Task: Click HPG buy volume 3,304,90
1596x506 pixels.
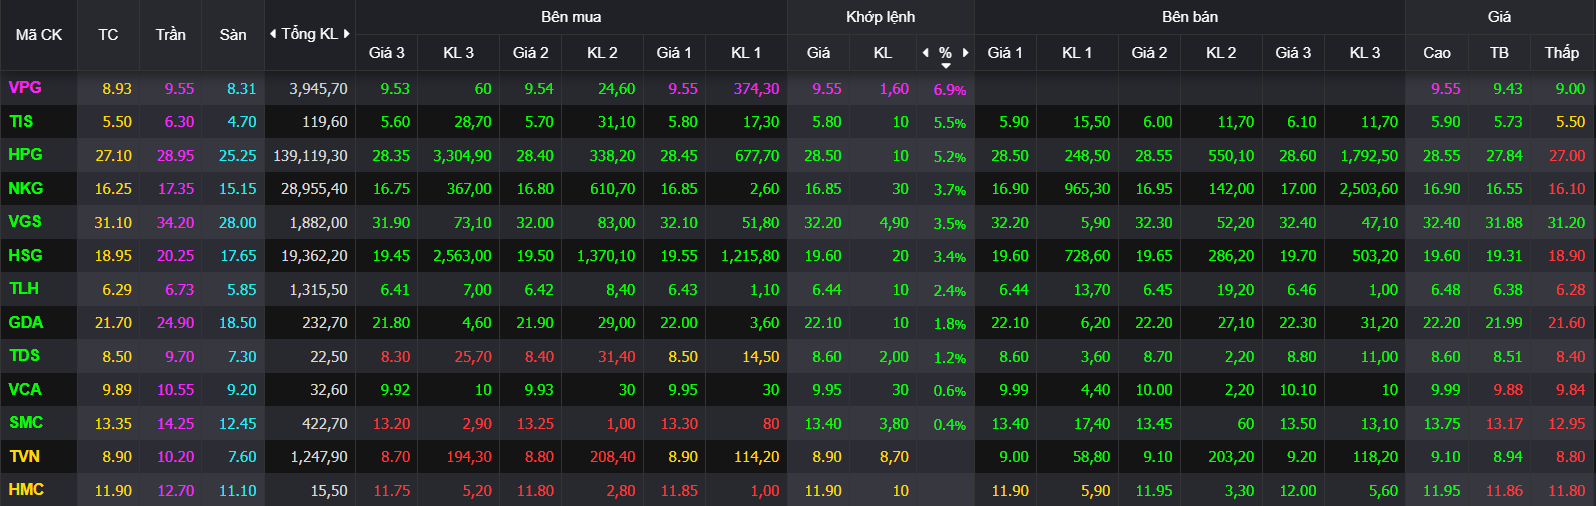Action: [x=462, y=156]
